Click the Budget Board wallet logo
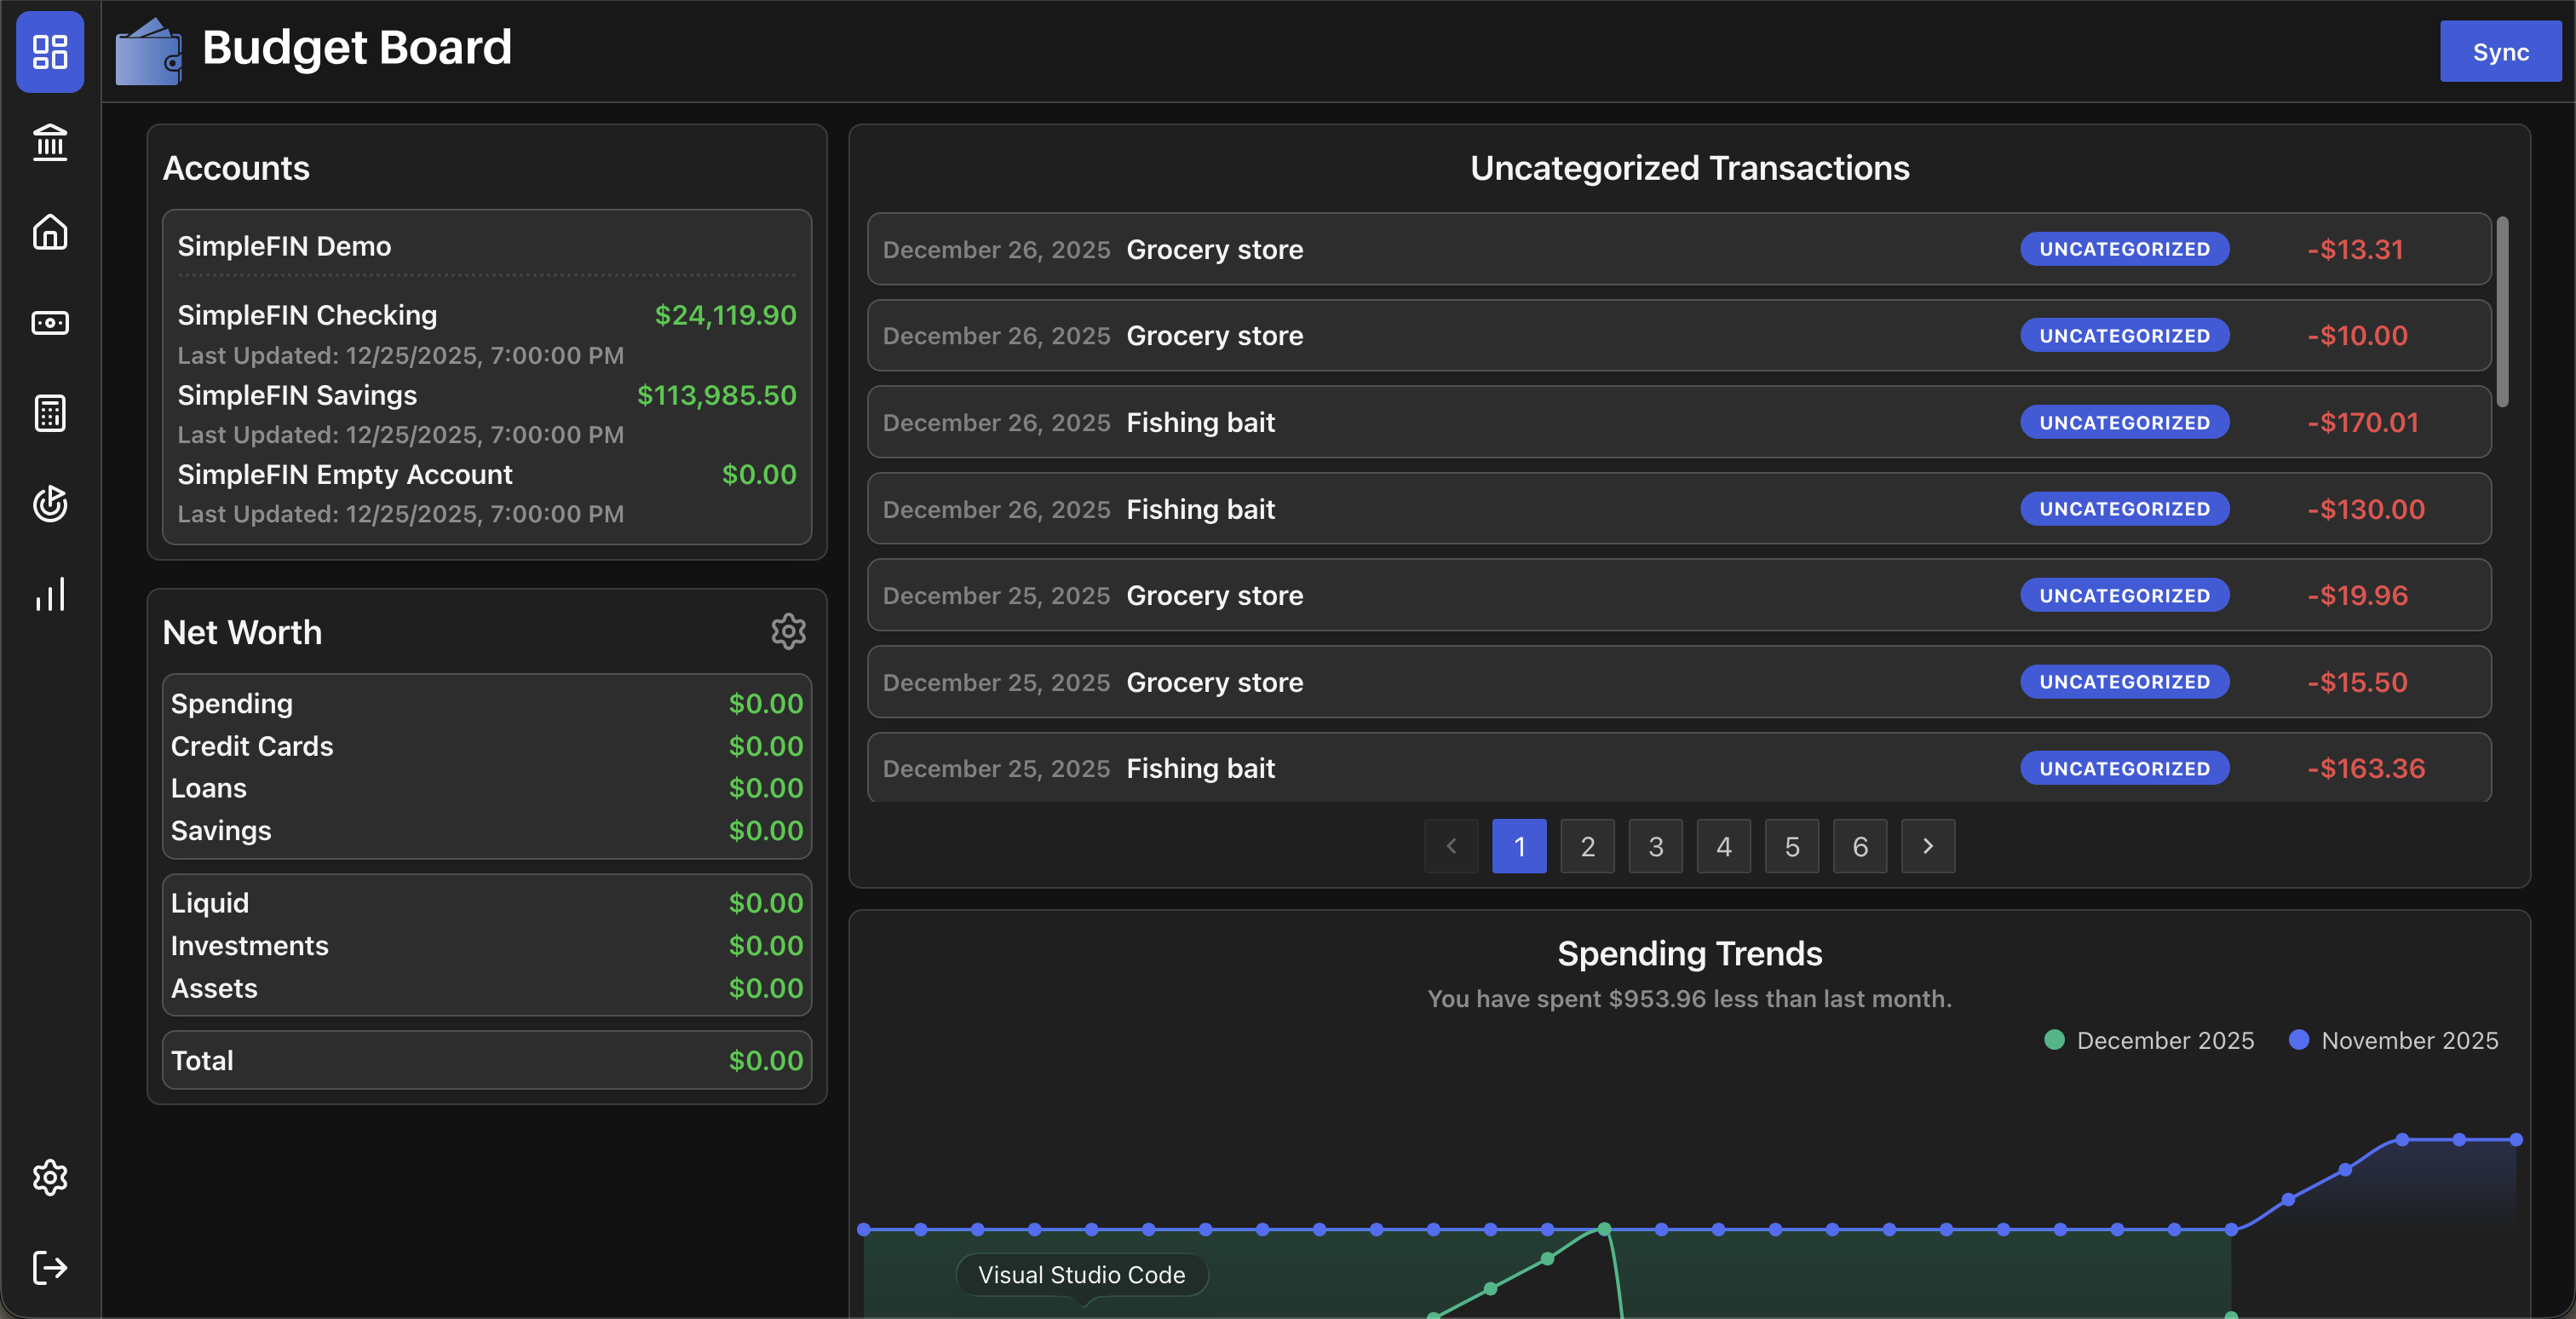2576x1319 pixels. [x=148, y=51]
